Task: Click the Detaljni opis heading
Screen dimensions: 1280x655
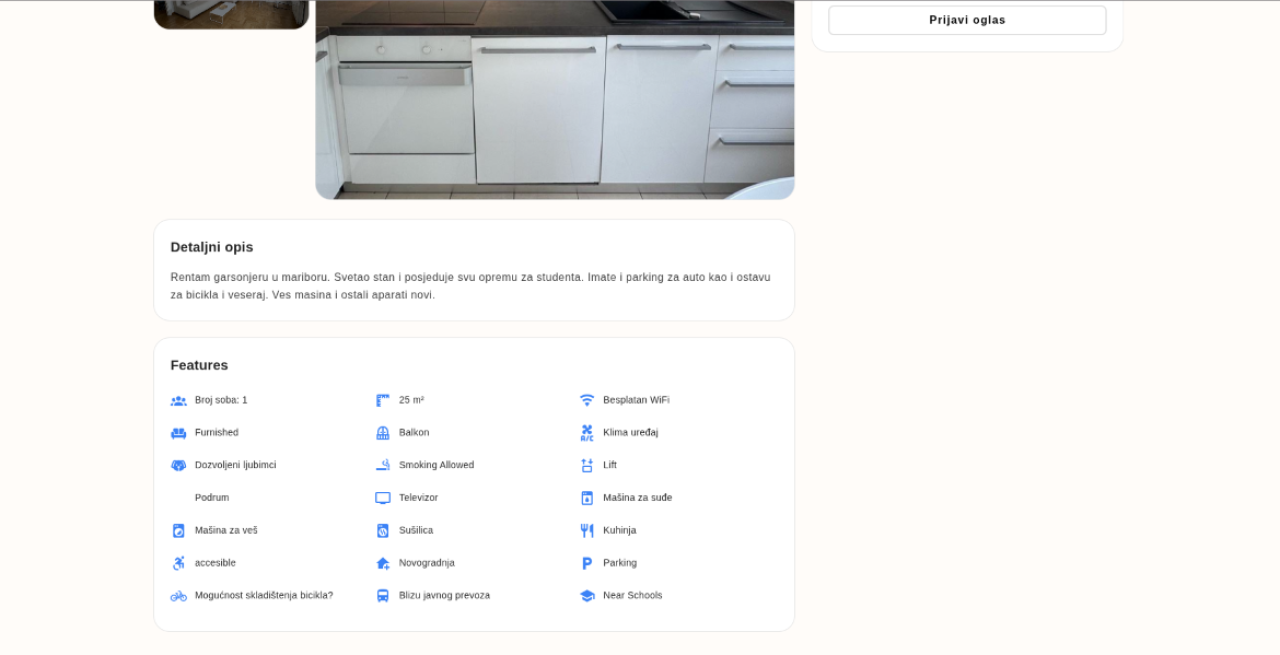Action: pos(212,247)
